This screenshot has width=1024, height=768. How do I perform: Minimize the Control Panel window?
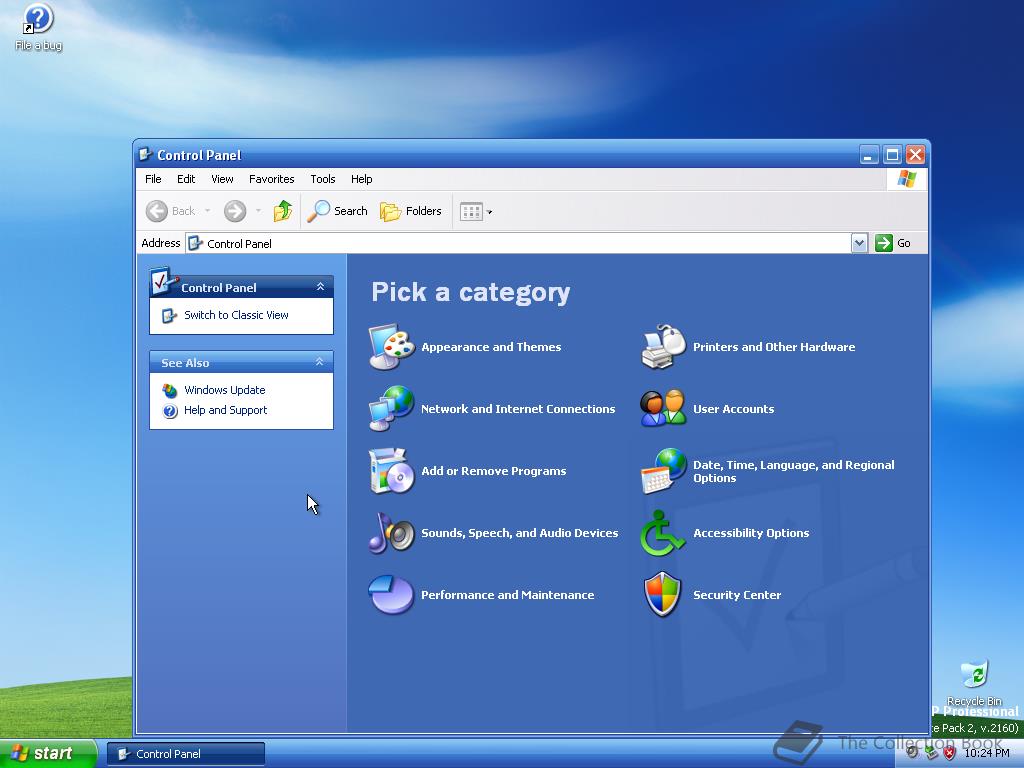coord(869,155)
